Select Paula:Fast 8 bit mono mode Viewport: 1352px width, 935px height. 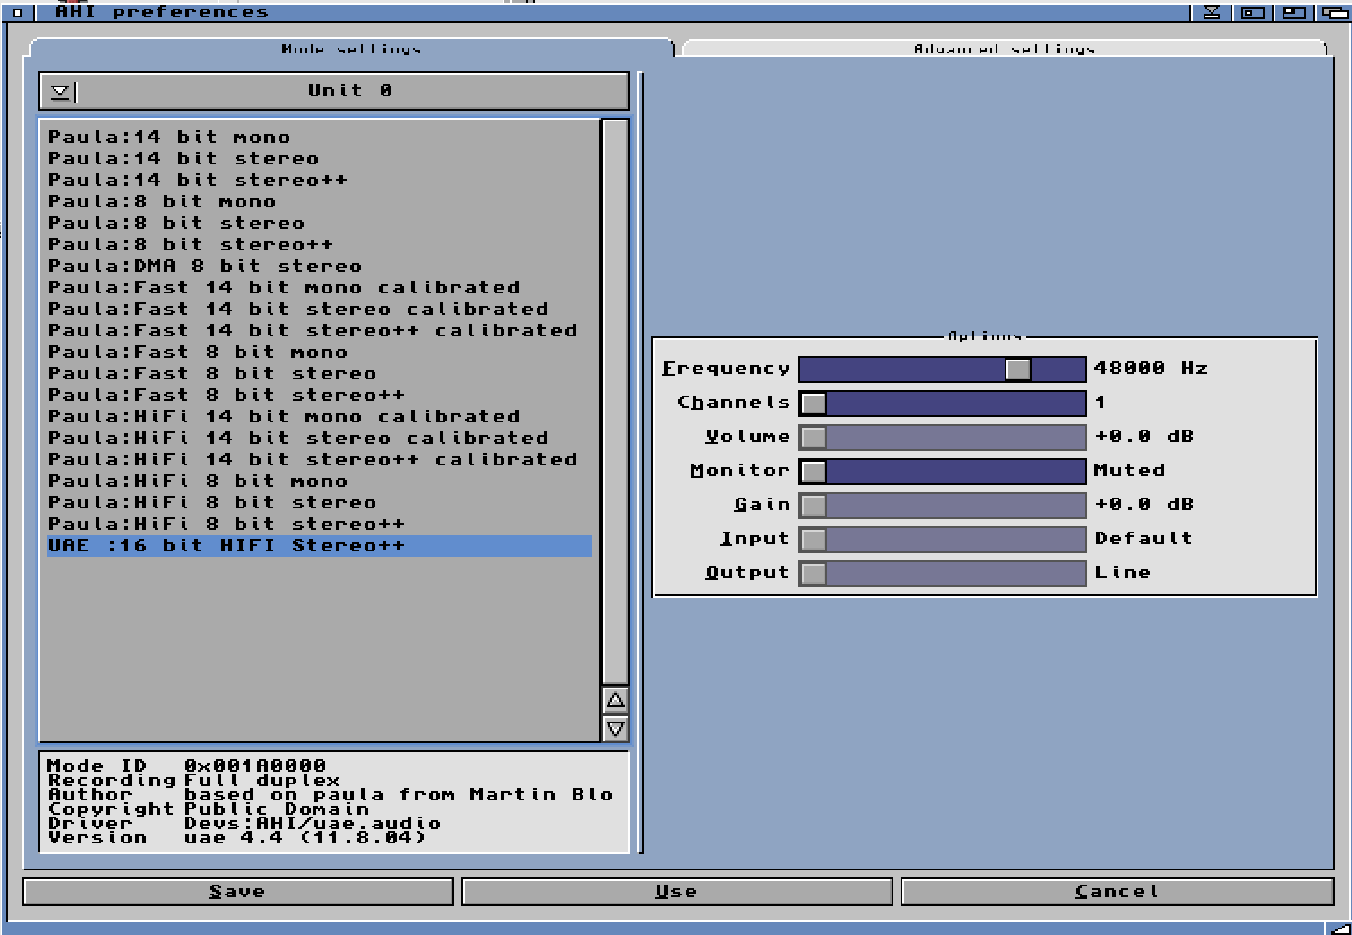coord(198,352)
